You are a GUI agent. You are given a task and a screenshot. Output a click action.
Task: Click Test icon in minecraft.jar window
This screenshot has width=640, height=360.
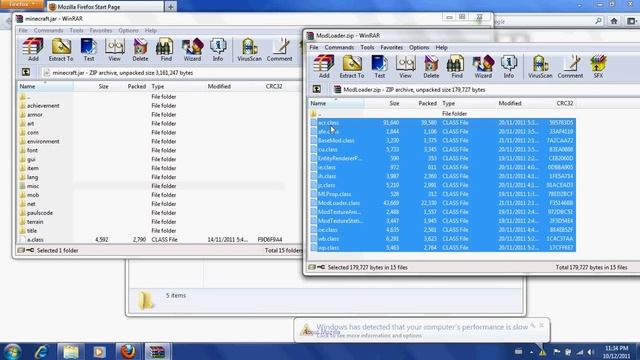pyautogui.click(x=89, y=50)
